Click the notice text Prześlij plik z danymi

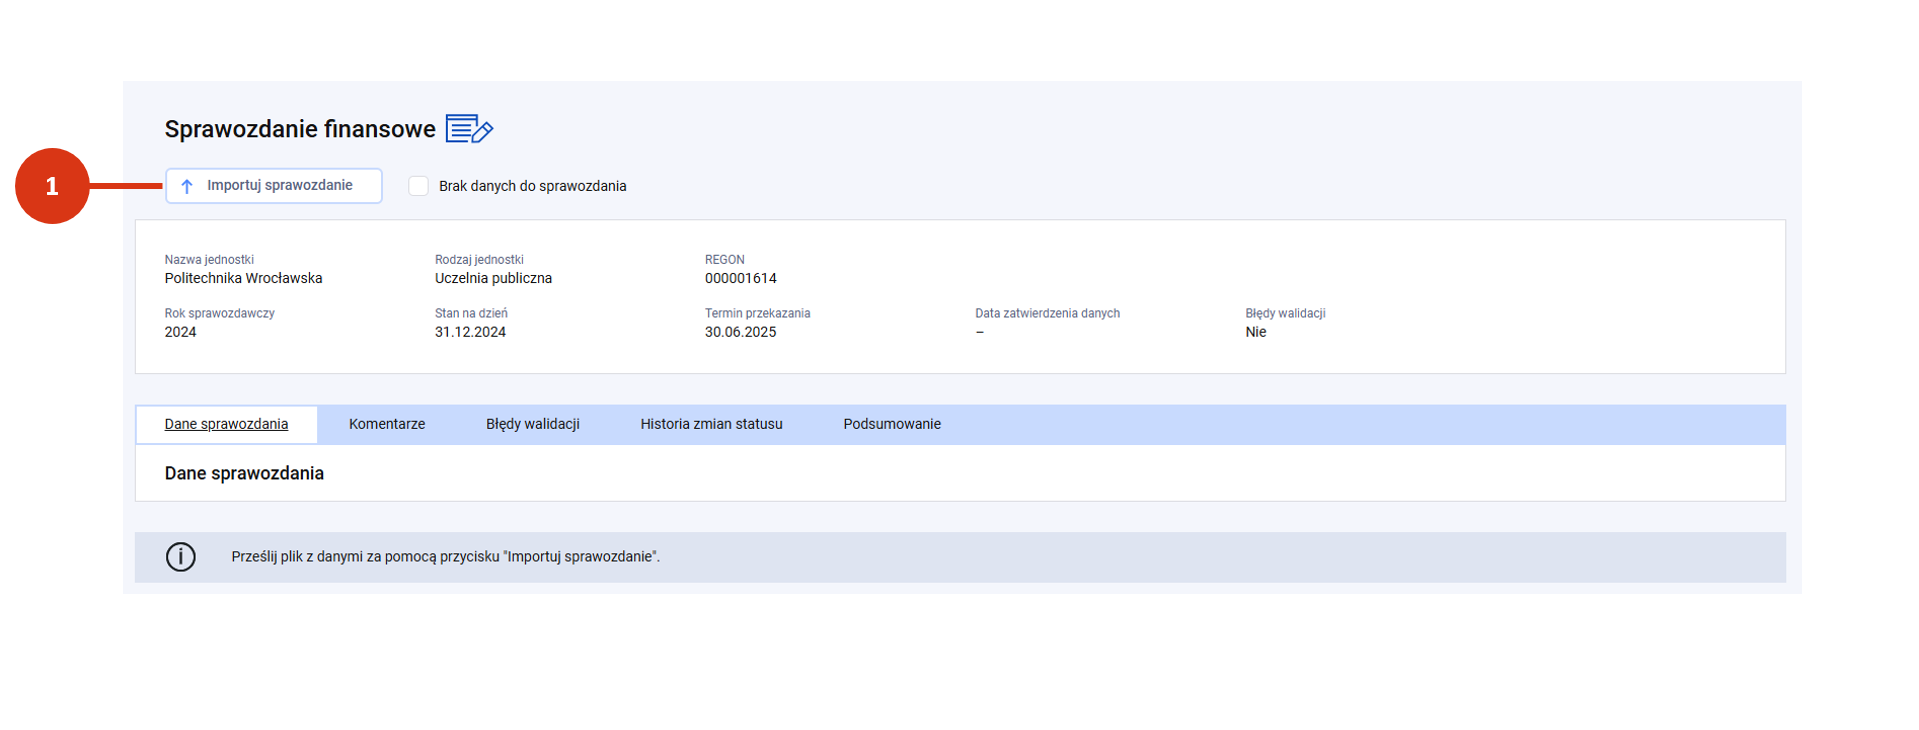(445, 557)
